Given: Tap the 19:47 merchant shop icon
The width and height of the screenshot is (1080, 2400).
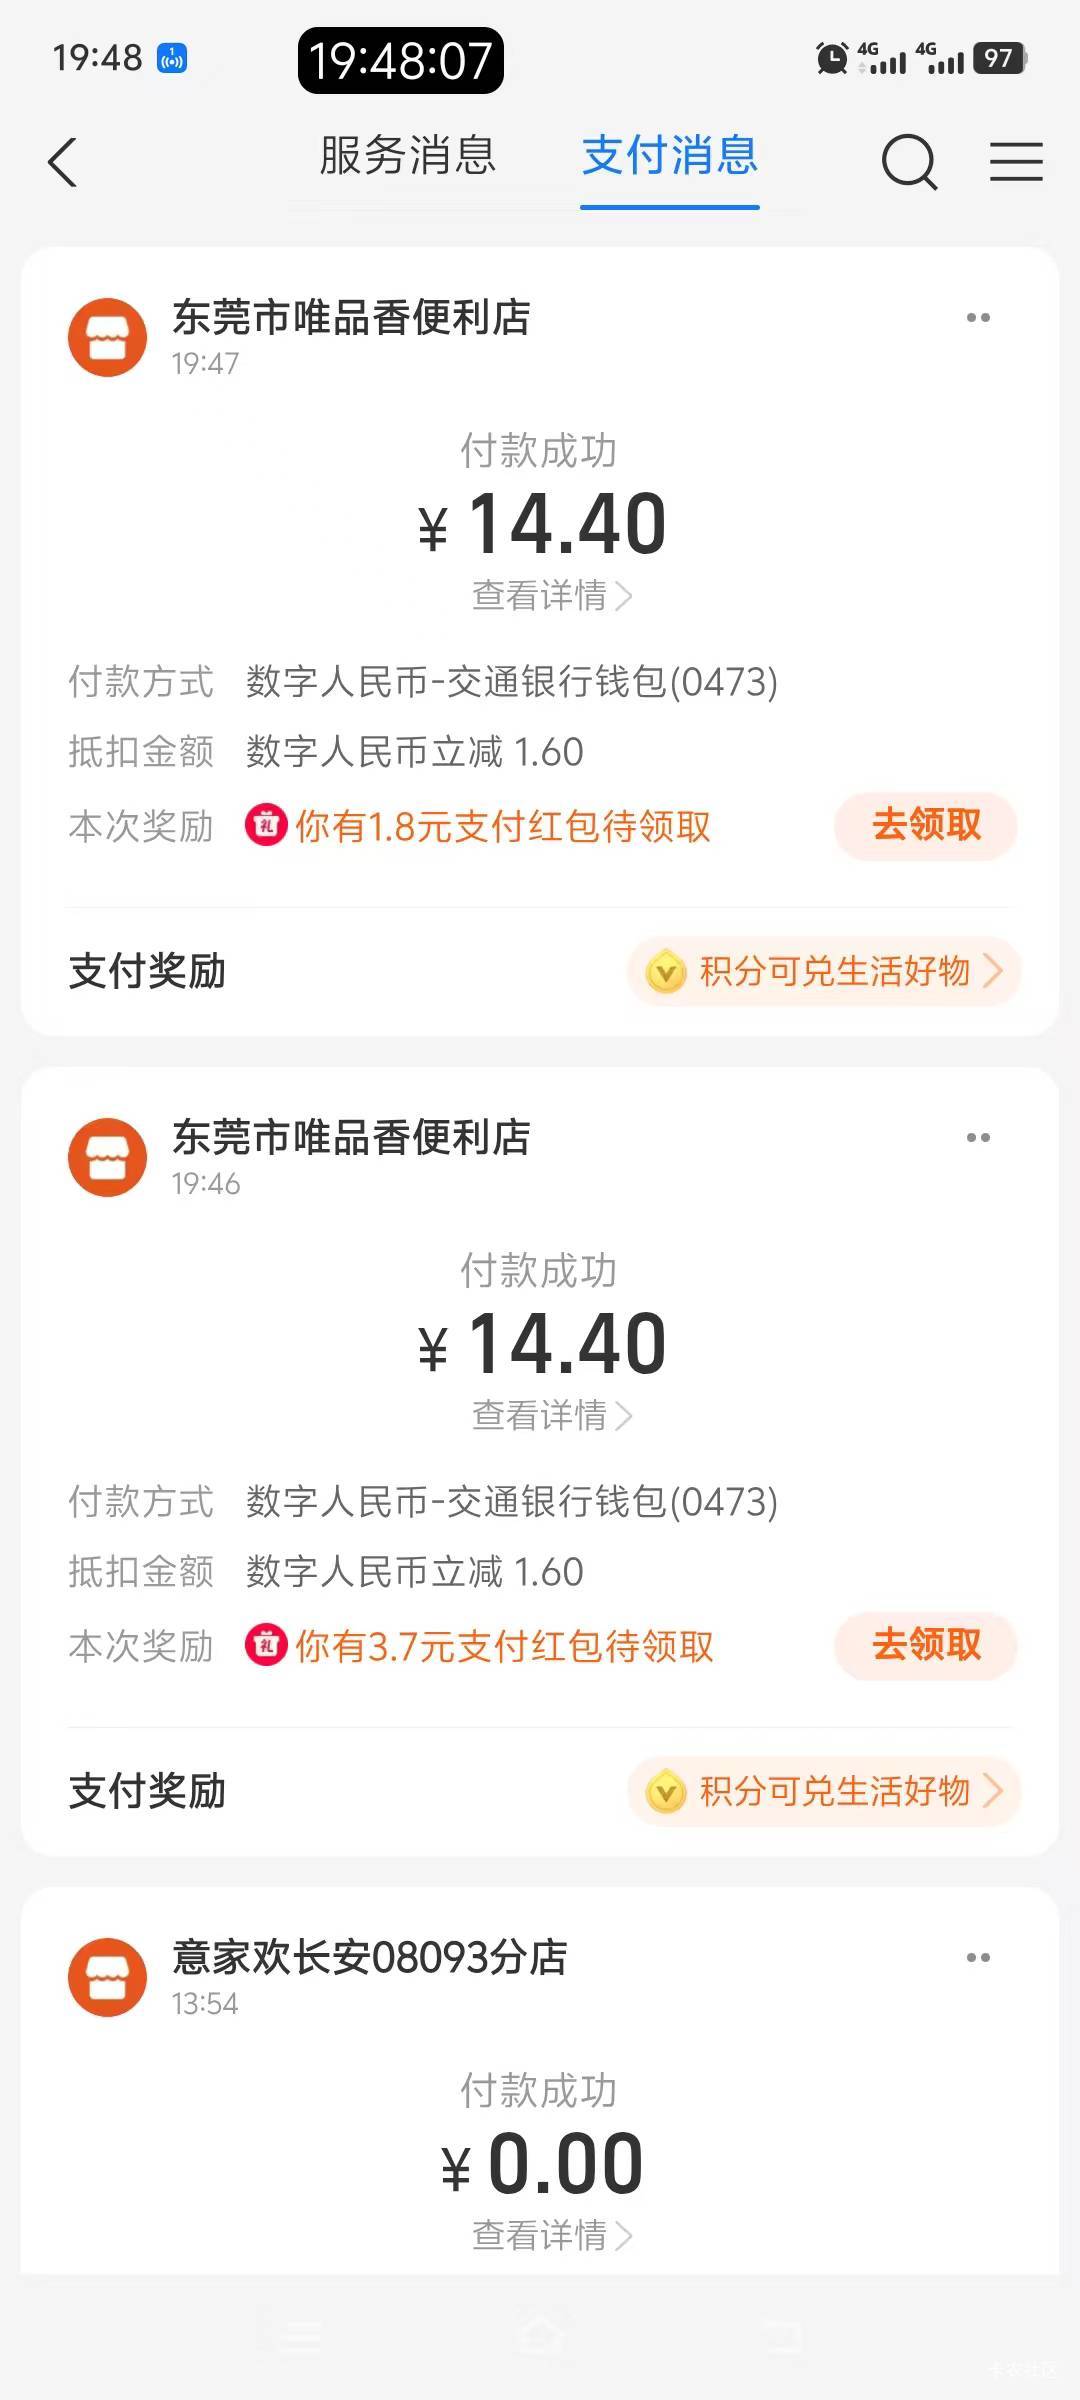Looking at the screenshot, I should (107, 338).
